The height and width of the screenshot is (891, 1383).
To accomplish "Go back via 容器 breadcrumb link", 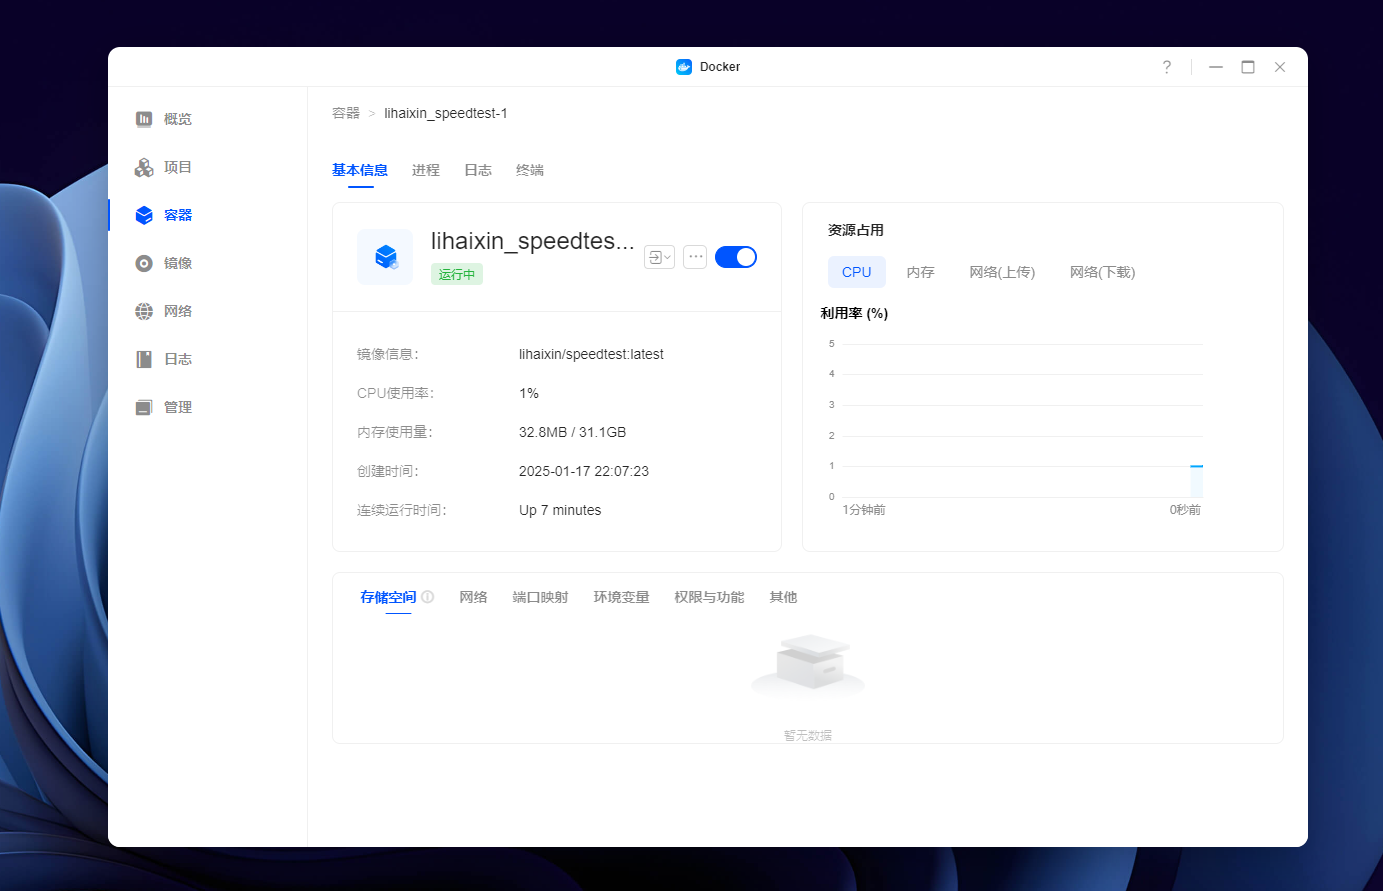I will coord(346,113).
